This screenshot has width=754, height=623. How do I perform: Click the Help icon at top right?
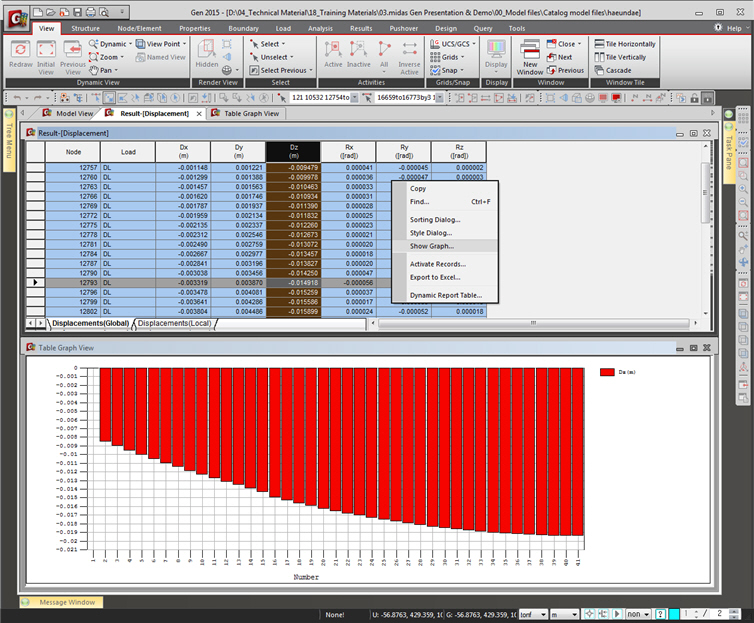pos(729,28)
